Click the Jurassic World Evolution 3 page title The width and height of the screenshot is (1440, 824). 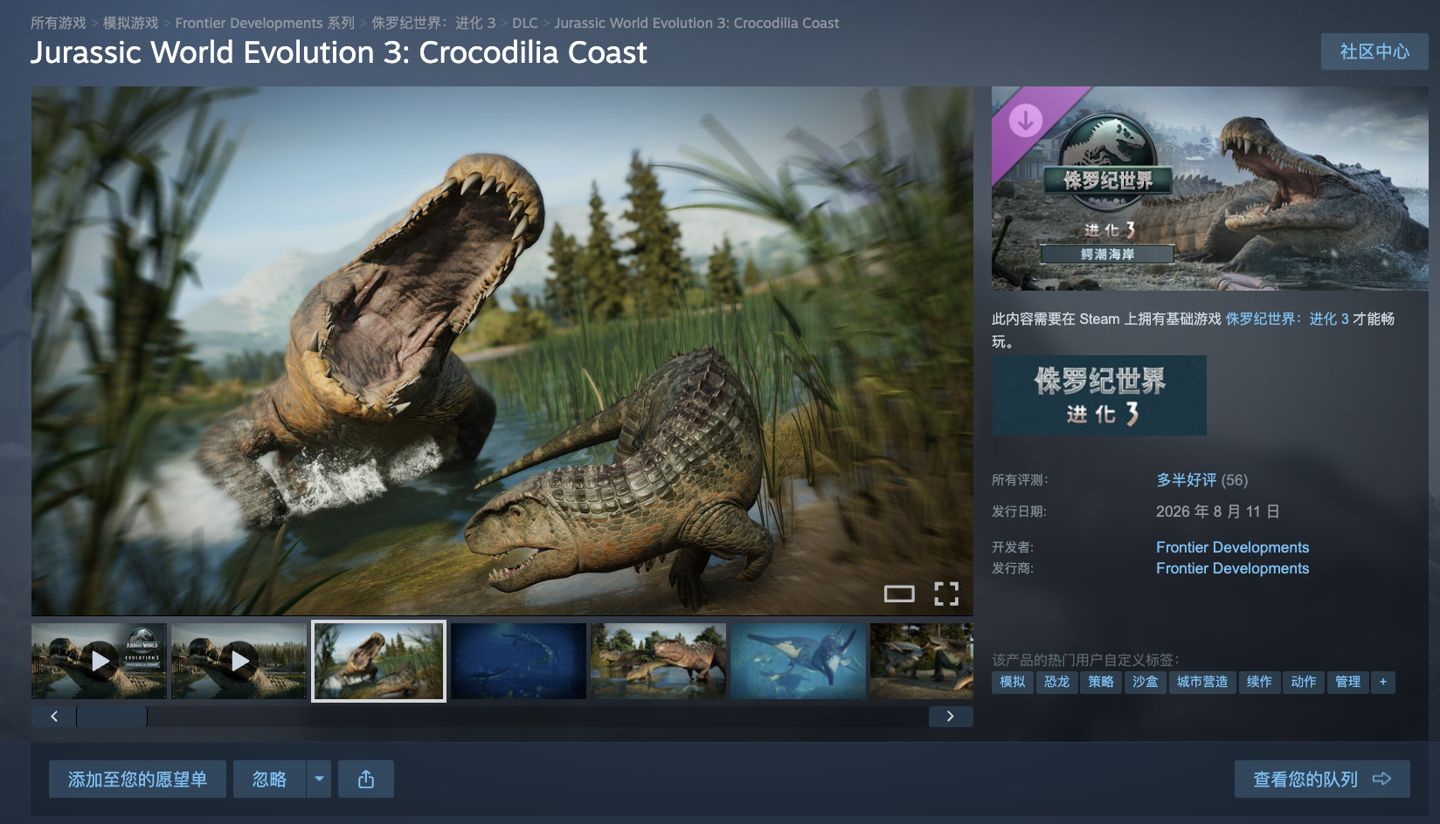click(x=339, y=52)
